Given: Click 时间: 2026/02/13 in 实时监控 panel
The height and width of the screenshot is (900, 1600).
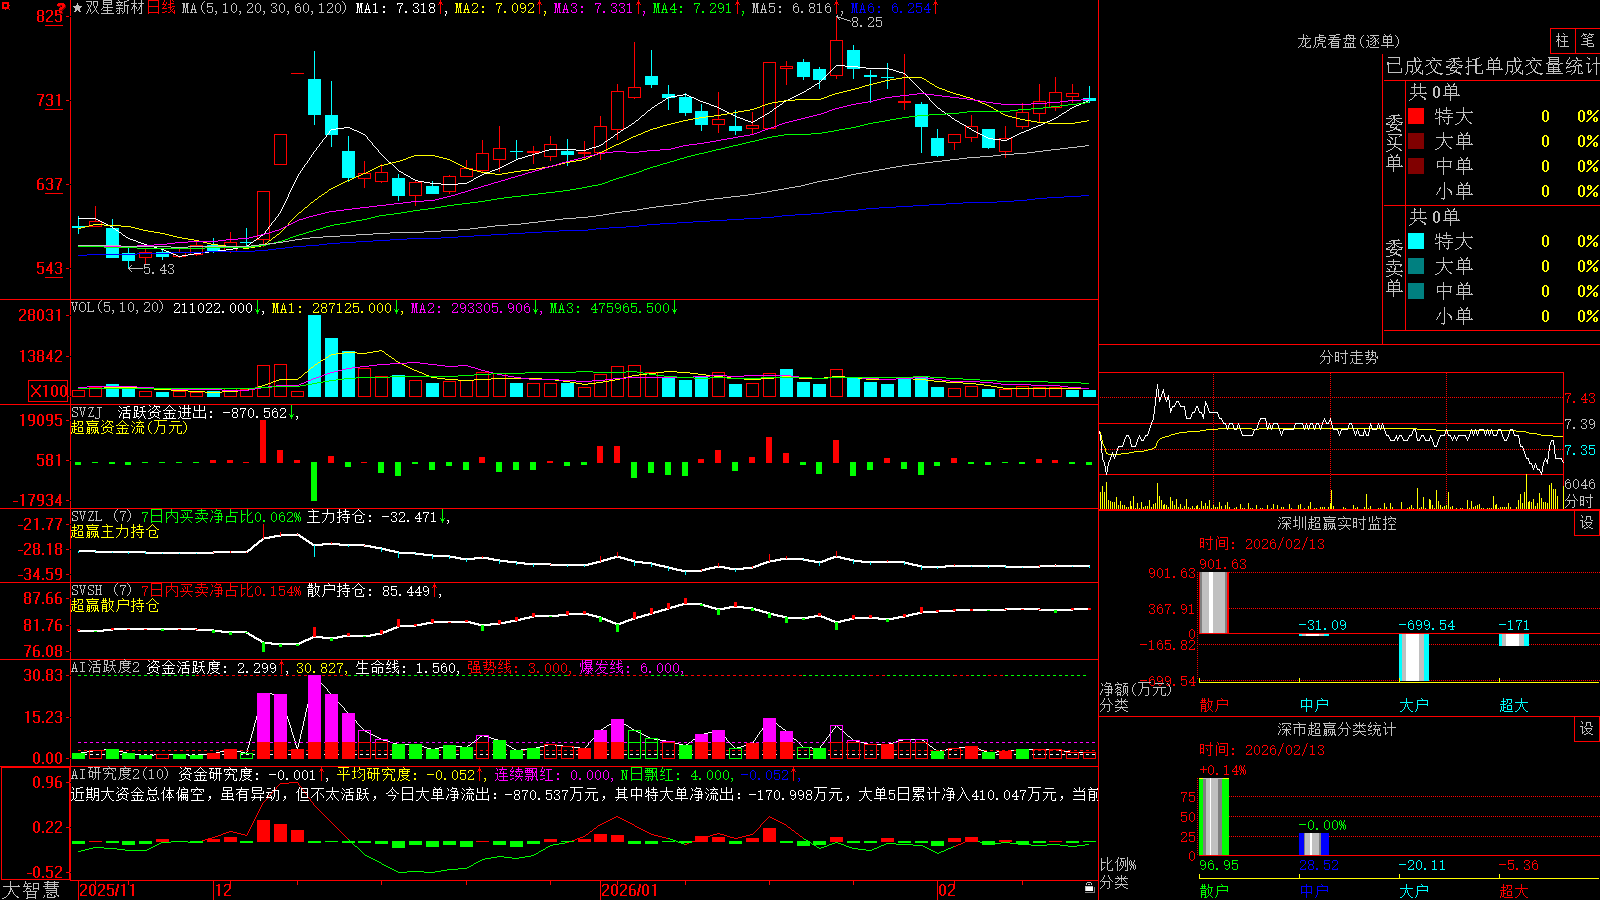Looking at the screenshot, I should (x=1262, y=544).
